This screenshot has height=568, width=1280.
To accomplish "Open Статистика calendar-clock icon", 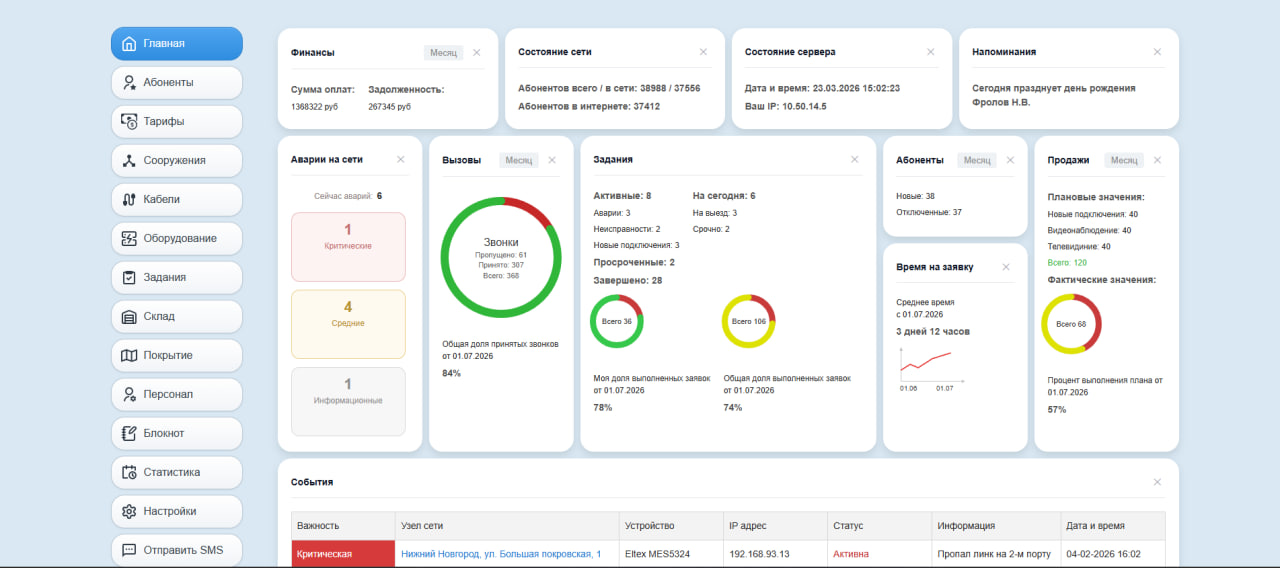I will click(128, 472).
